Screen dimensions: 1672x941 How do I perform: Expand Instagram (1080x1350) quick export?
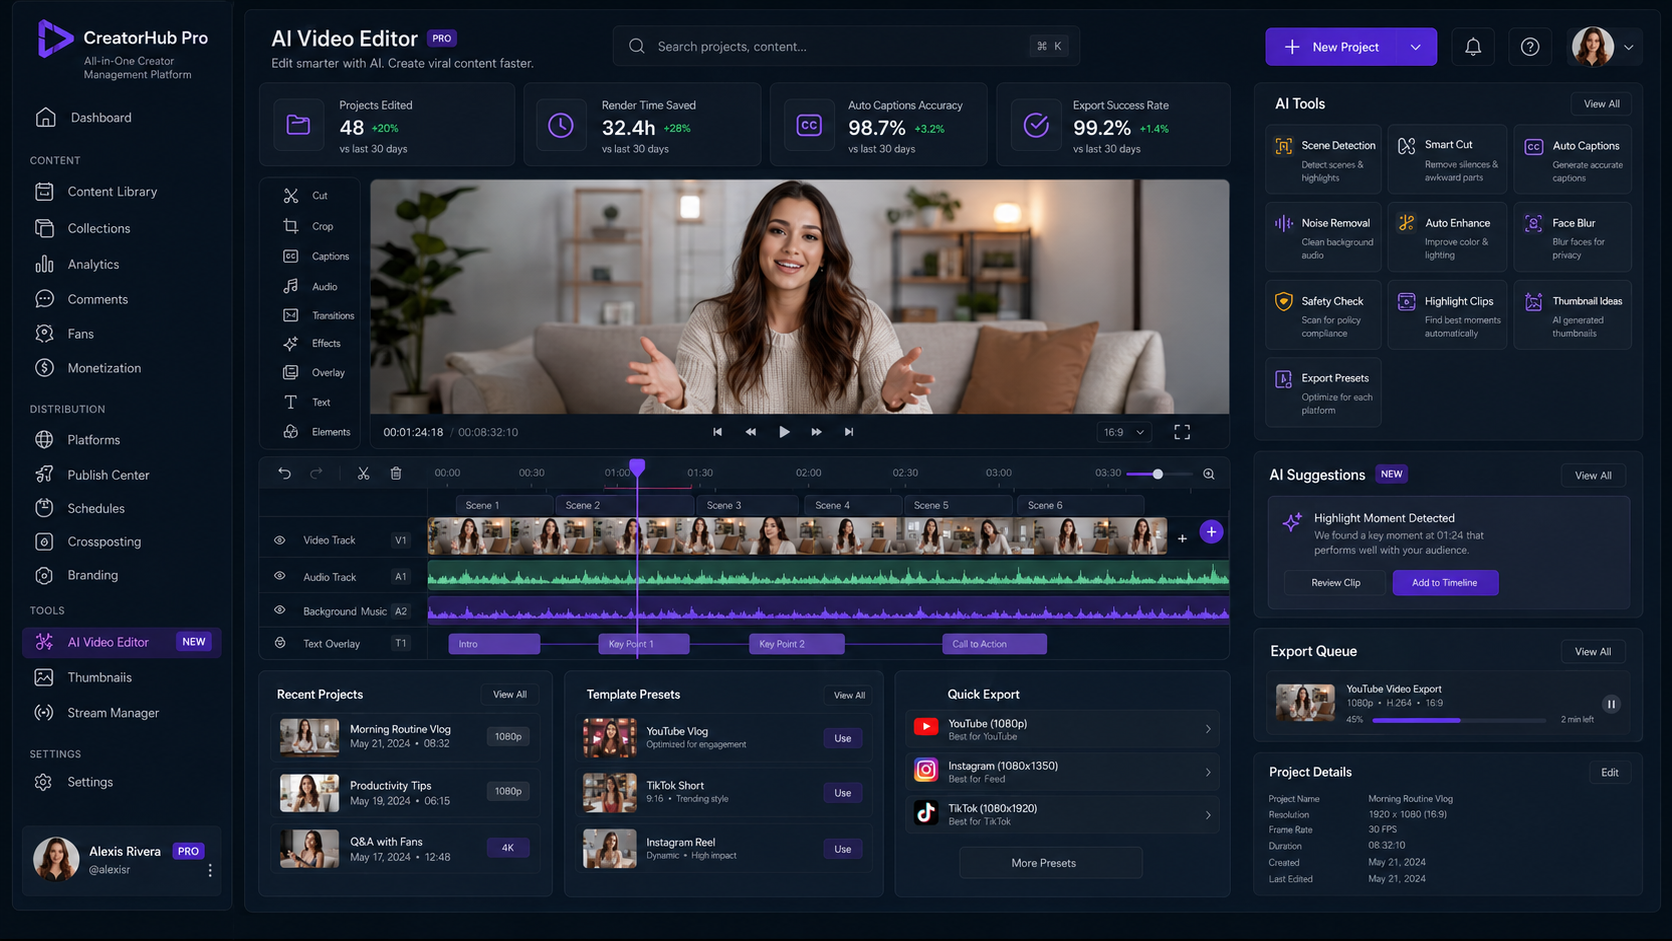pyautogui.click(x=1208, y=772)
